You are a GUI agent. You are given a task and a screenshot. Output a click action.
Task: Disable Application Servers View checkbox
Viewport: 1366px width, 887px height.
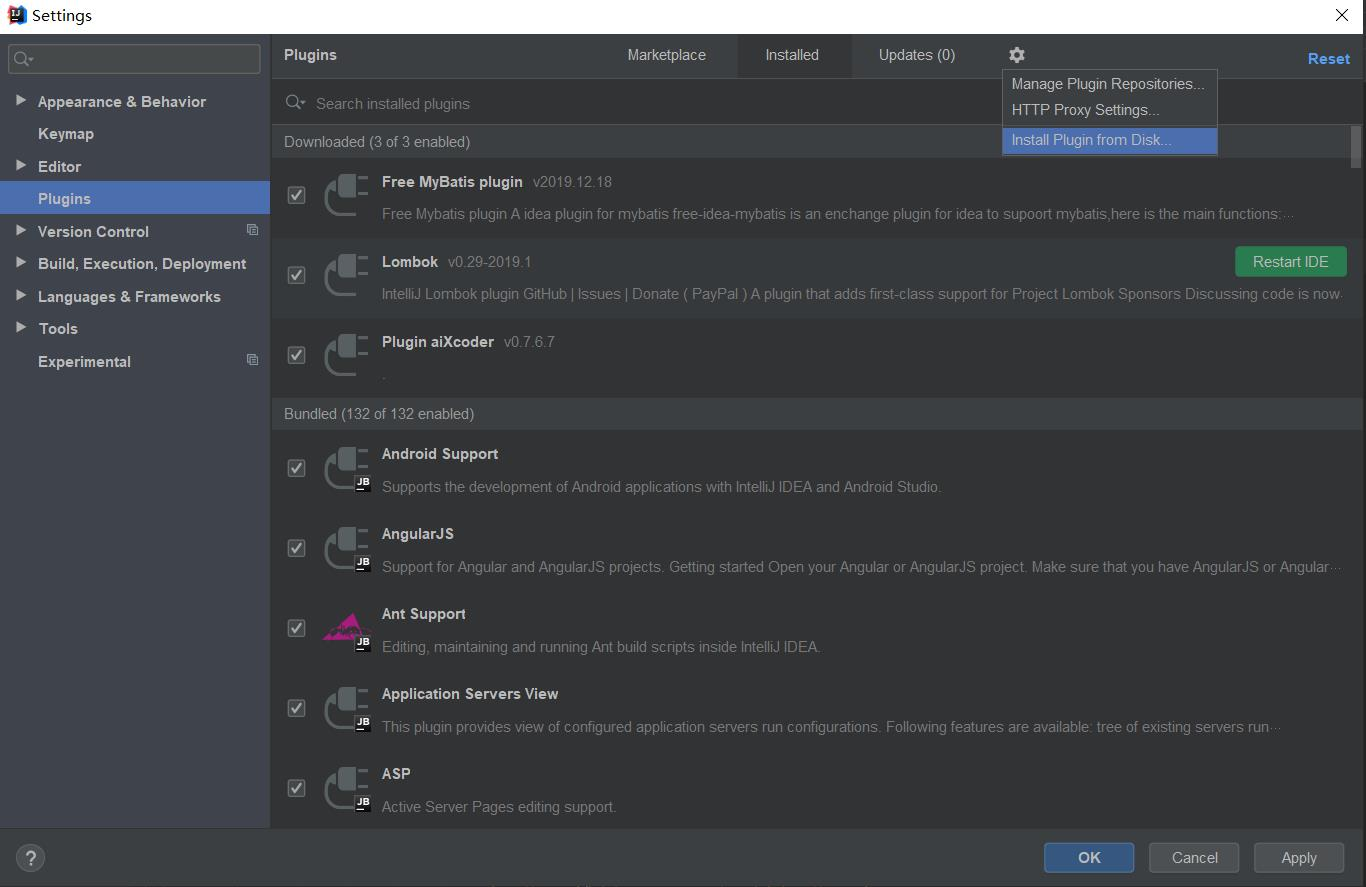pyautogui.click(x=296, y=708)
